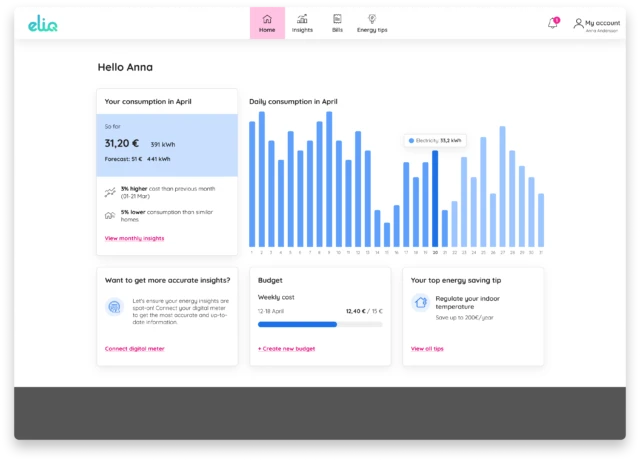Switch to Energy tips tab
The height and width of the screenshot is (461, 640).
372,23
